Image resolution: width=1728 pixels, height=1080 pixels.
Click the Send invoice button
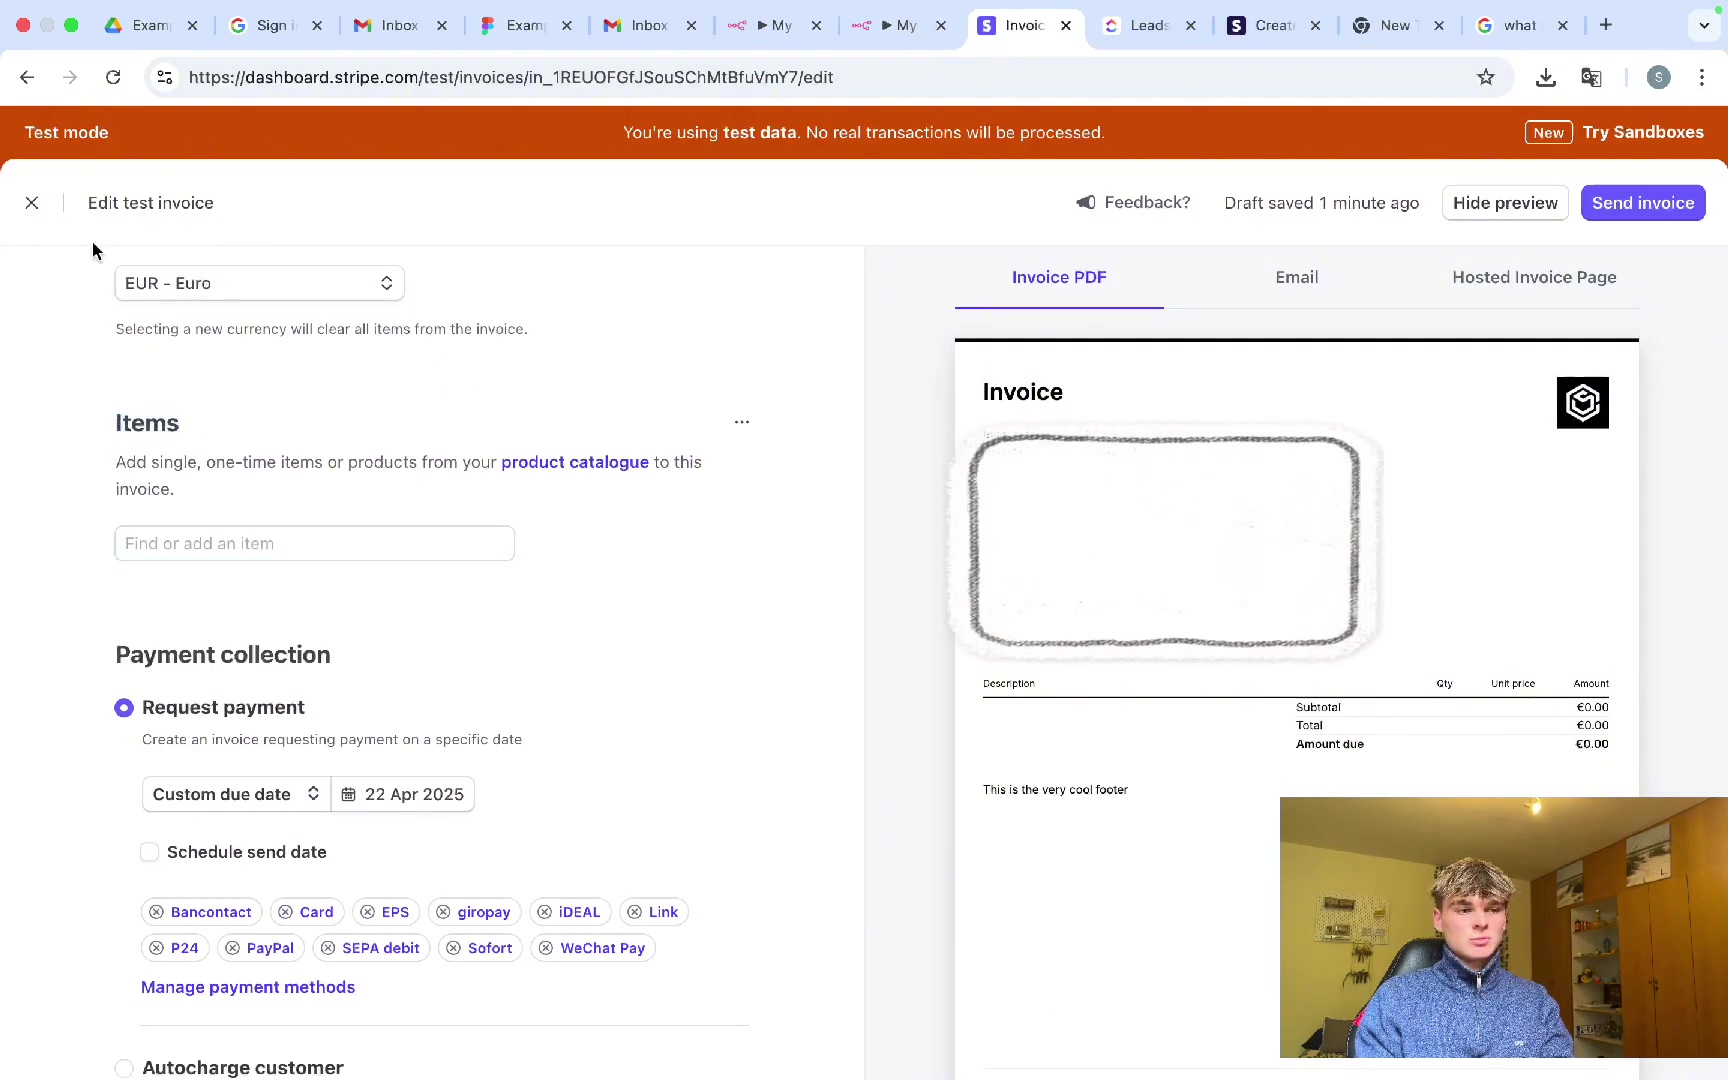[1642, 203]
